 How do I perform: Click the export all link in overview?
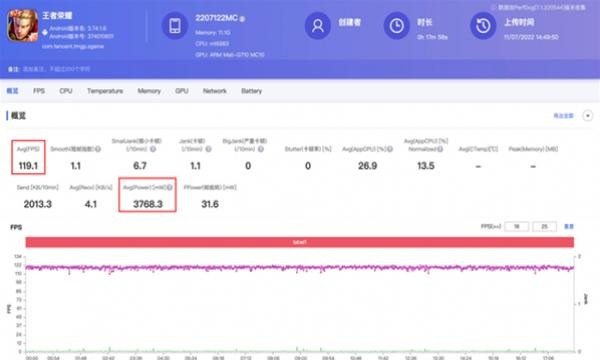click(563, 116)
